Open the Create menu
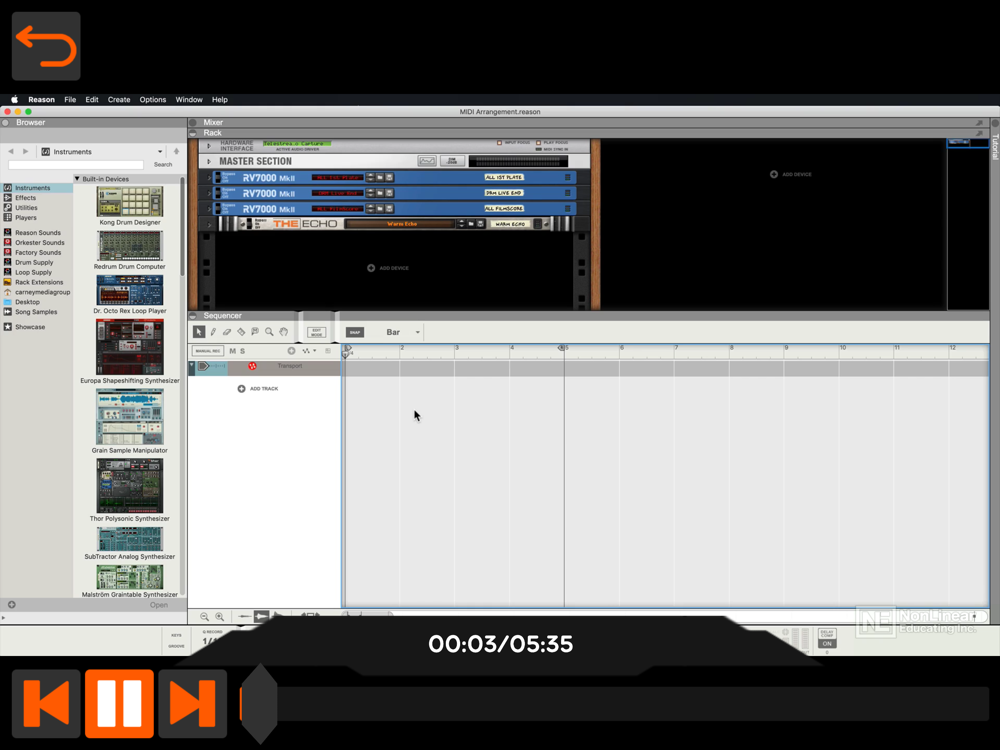This screenshot has height=750, width=1000. pos(119,99)
